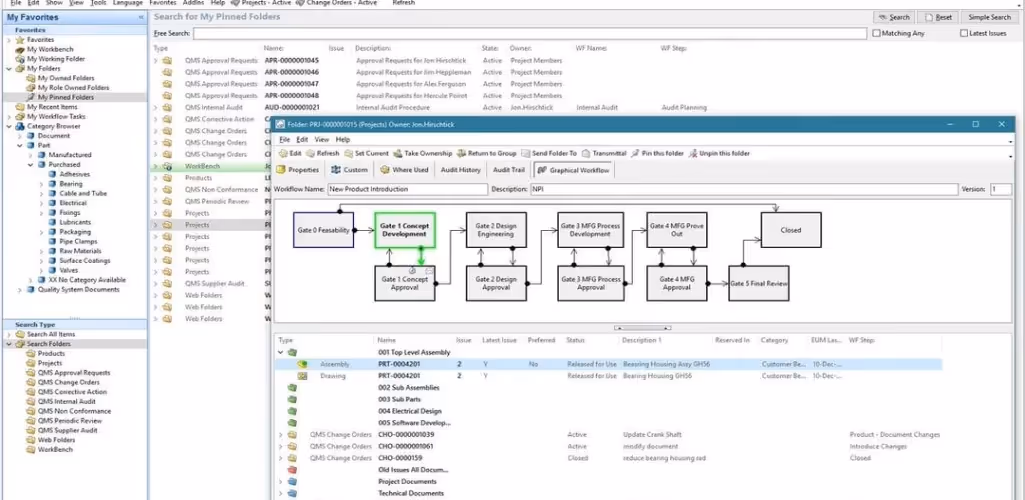Image resolution: width=1025 pixels, height=500 pixels.
Task: Click the Pin this folder icon
Action: coord(635,154)
